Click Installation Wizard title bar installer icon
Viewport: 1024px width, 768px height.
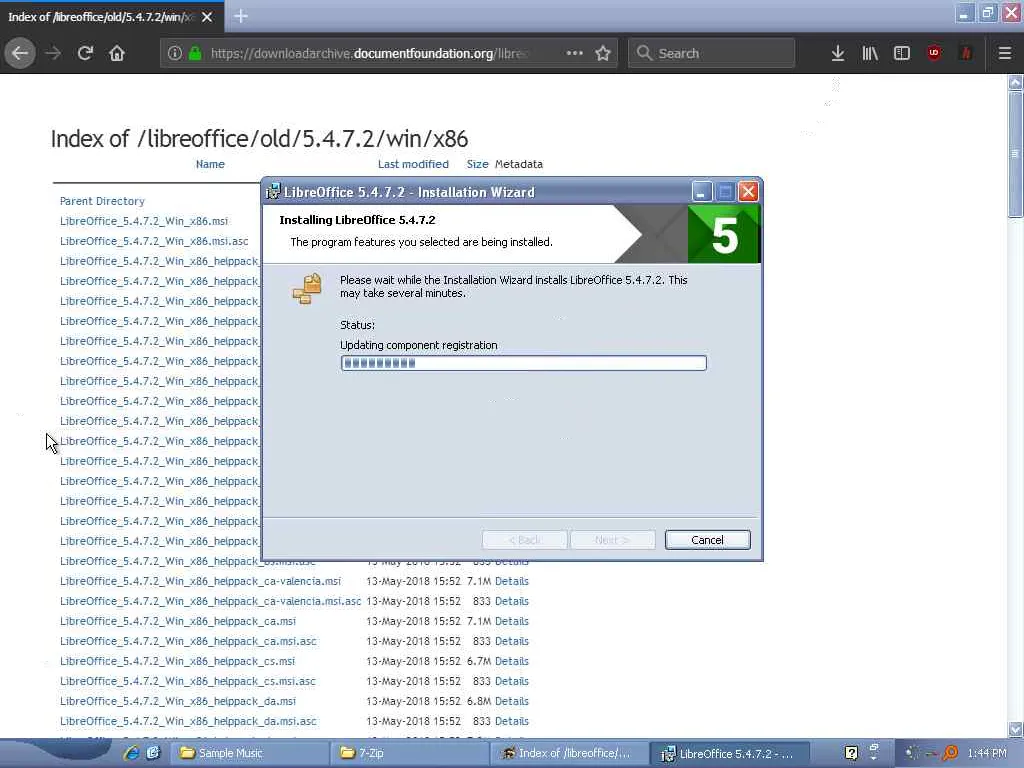click(x=272, y=191)
